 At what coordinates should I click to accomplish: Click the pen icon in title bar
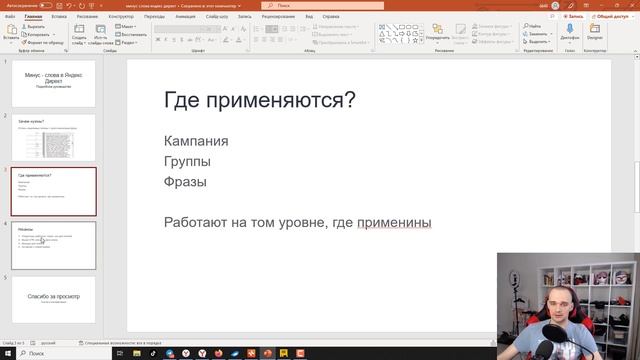571,6
